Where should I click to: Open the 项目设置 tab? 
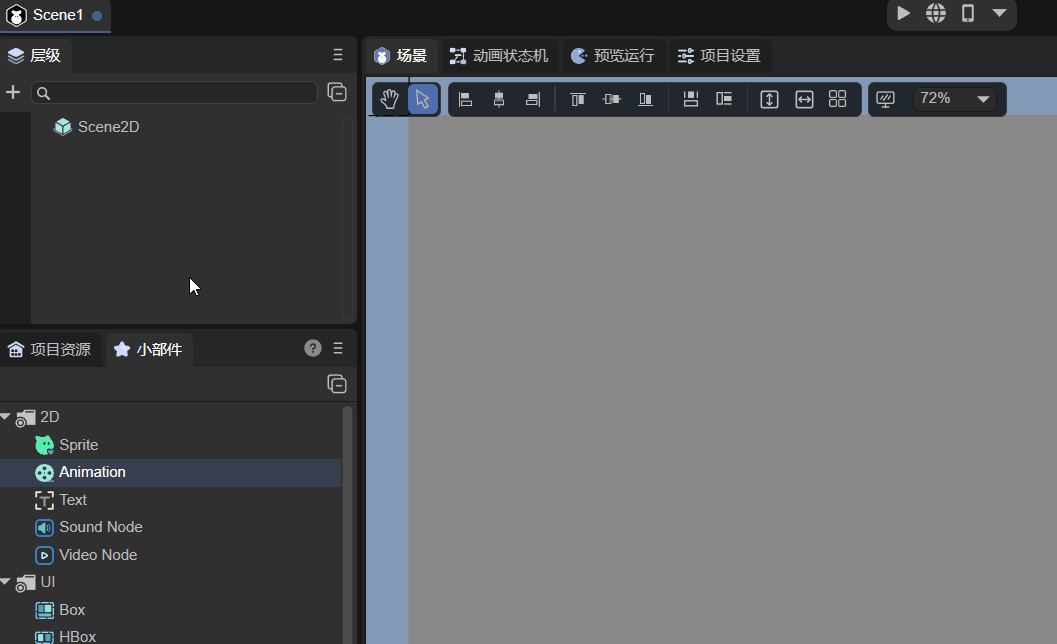719,56
